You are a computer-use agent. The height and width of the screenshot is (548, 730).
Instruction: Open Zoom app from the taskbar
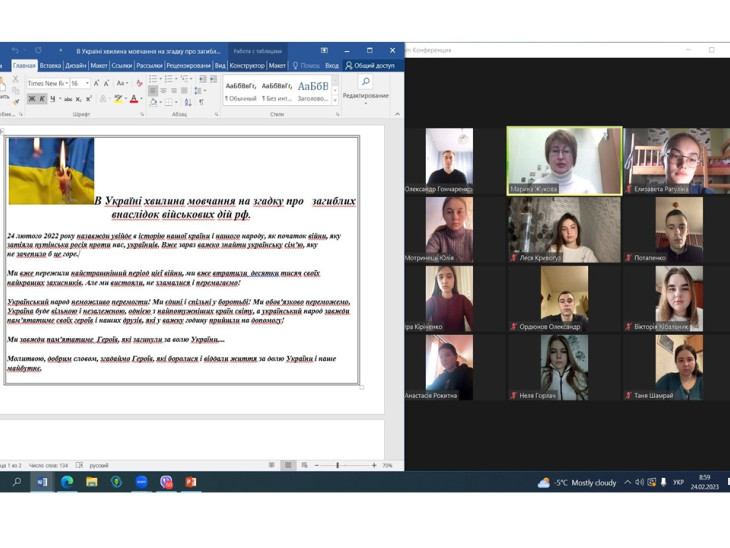coord(141,482)
